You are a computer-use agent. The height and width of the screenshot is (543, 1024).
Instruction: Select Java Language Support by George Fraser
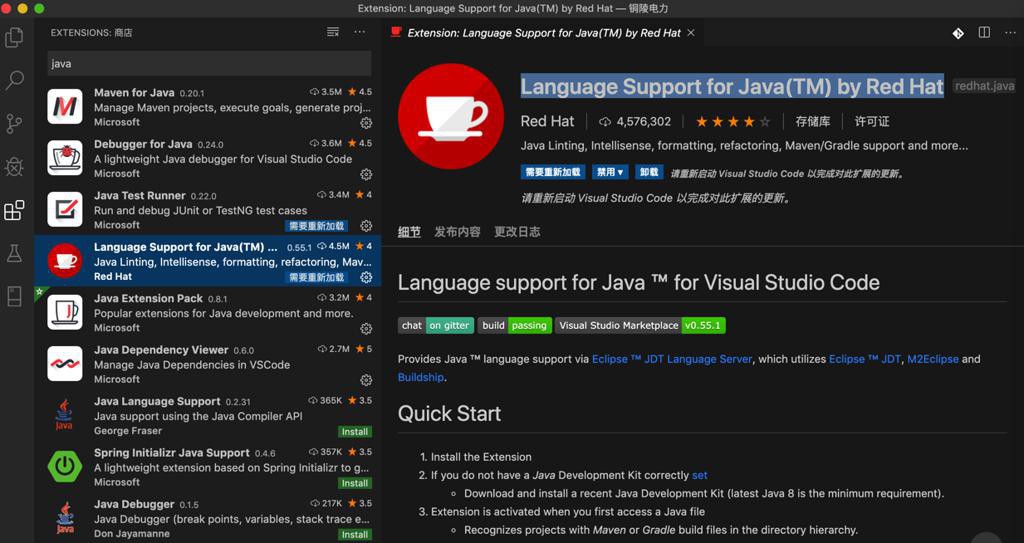pyautogui.click(x=208, y=416)
